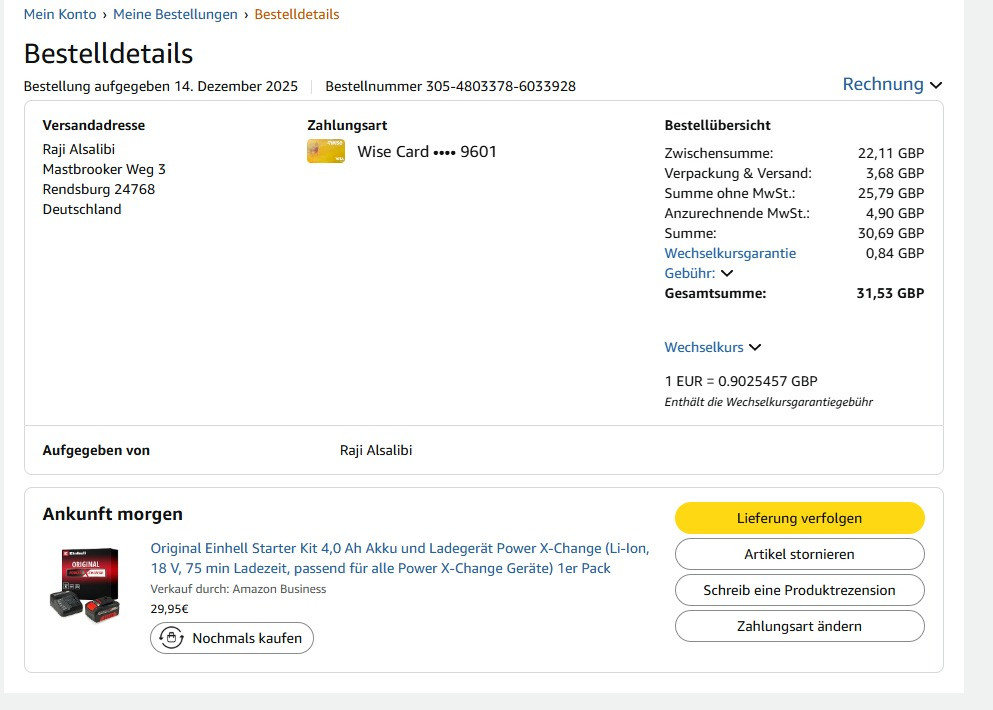Click the order date 14. Dezember 2025
Screen dimensions: 993x710
tap(236, 86)
